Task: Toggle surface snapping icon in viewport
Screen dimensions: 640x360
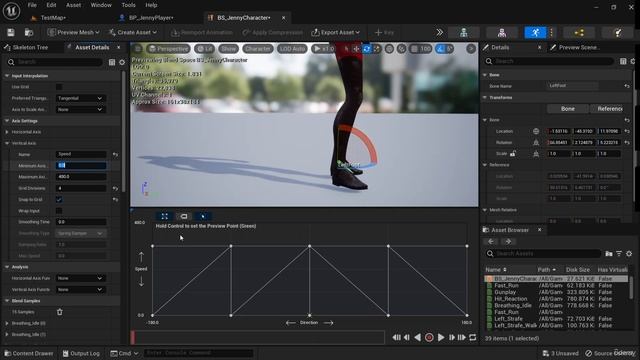Action: [x=402, y=49]
